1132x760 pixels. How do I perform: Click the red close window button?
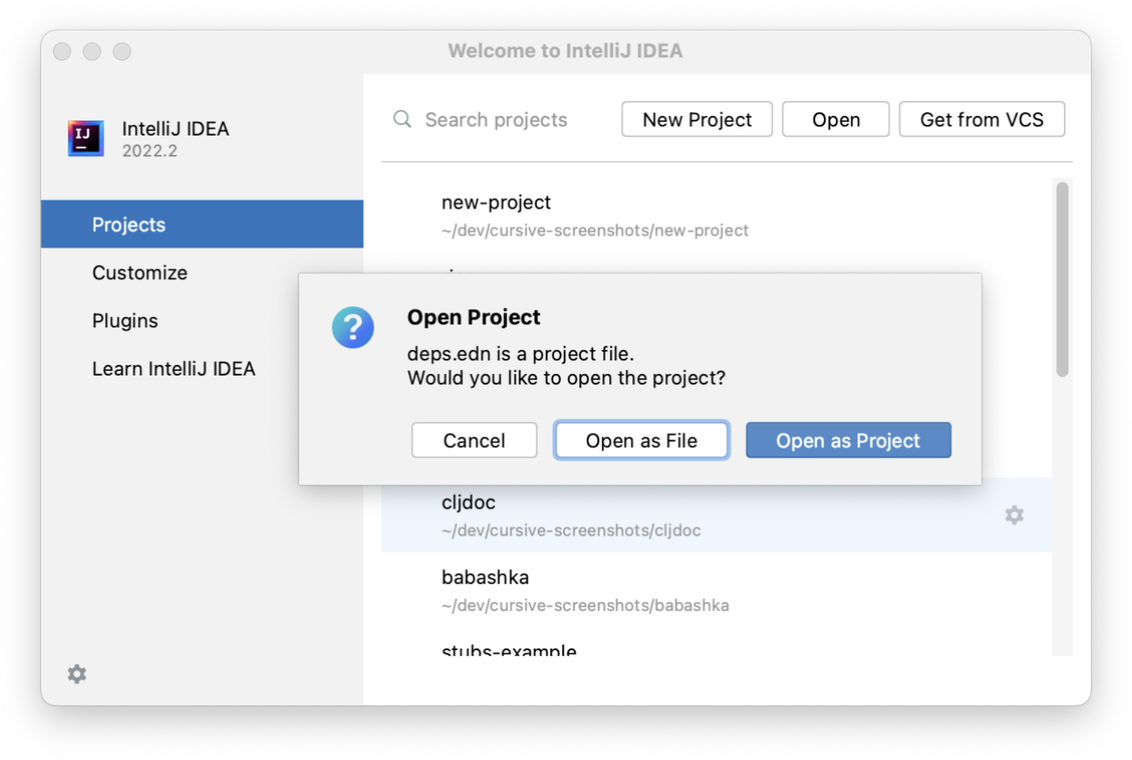click(62, 51)
